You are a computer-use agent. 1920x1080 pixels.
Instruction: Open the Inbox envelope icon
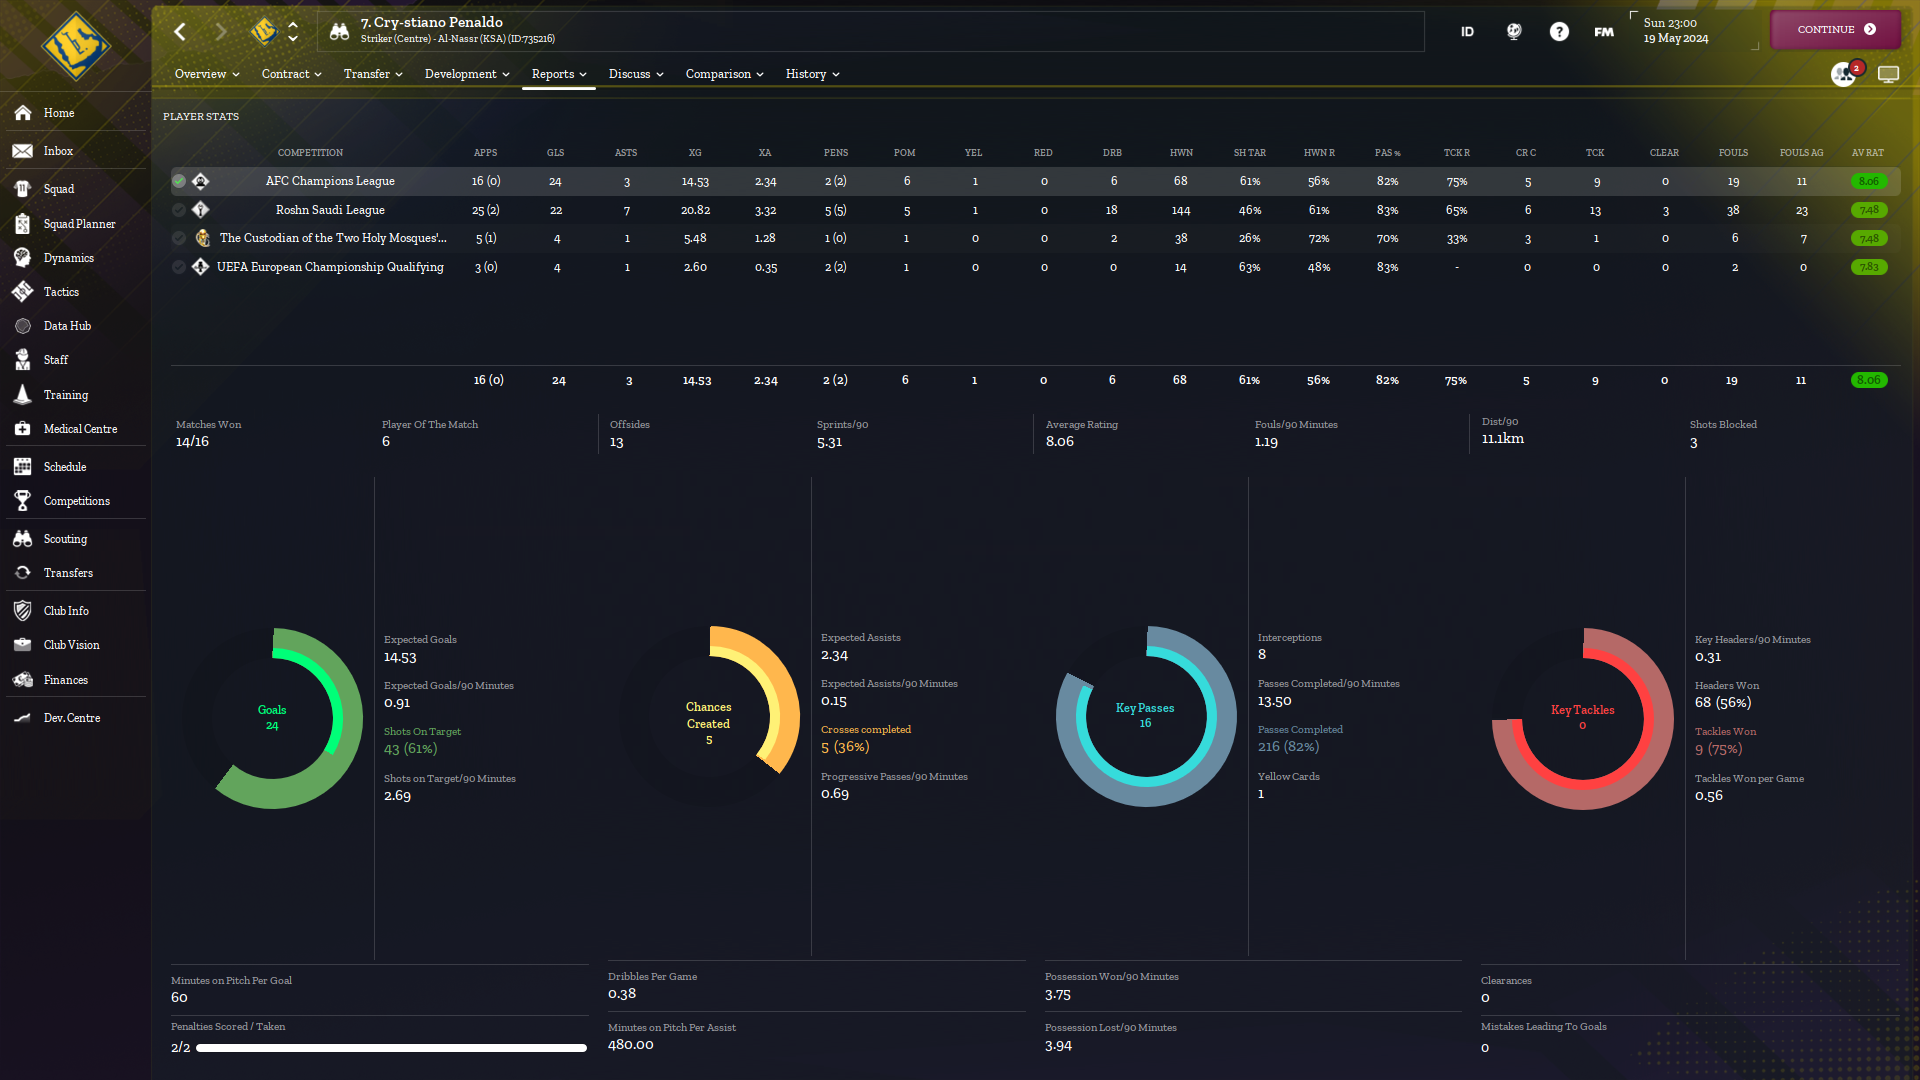click(23, 151)
